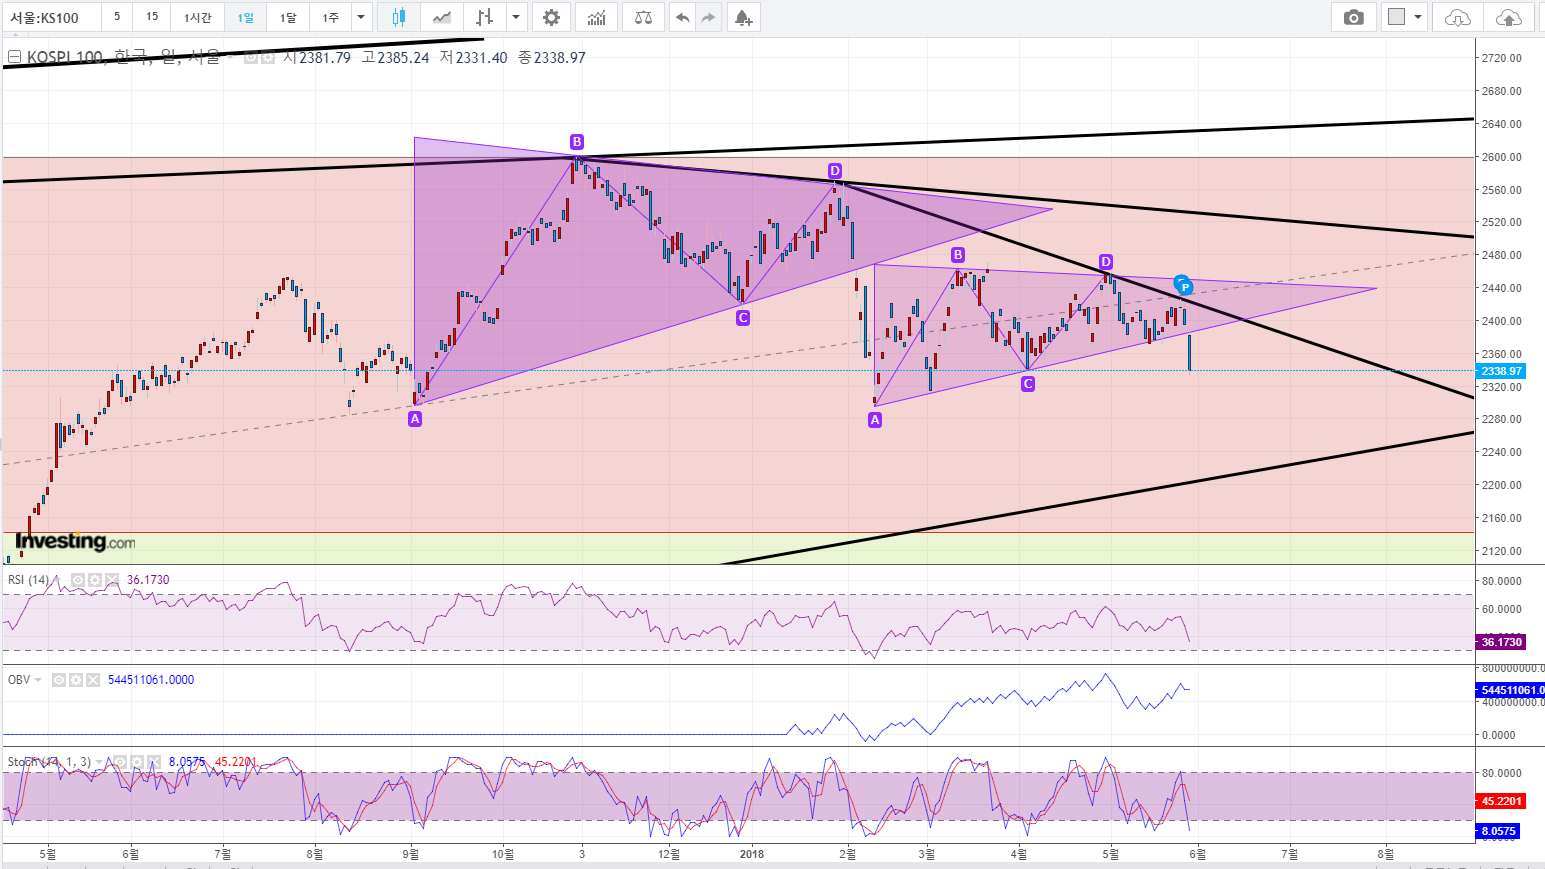Click the 2600.00 price axis label
The width and height of the screenshot is (1545, 869).
coord(1502,157)
